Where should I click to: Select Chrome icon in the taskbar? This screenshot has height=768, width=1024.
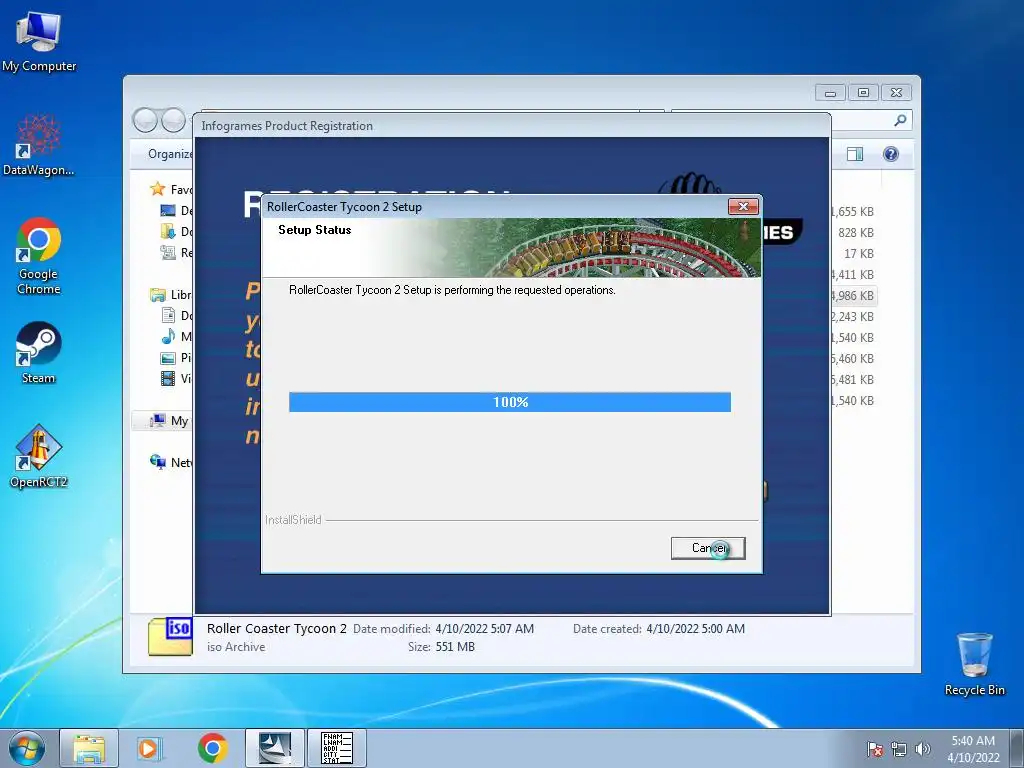coord(213,748)
